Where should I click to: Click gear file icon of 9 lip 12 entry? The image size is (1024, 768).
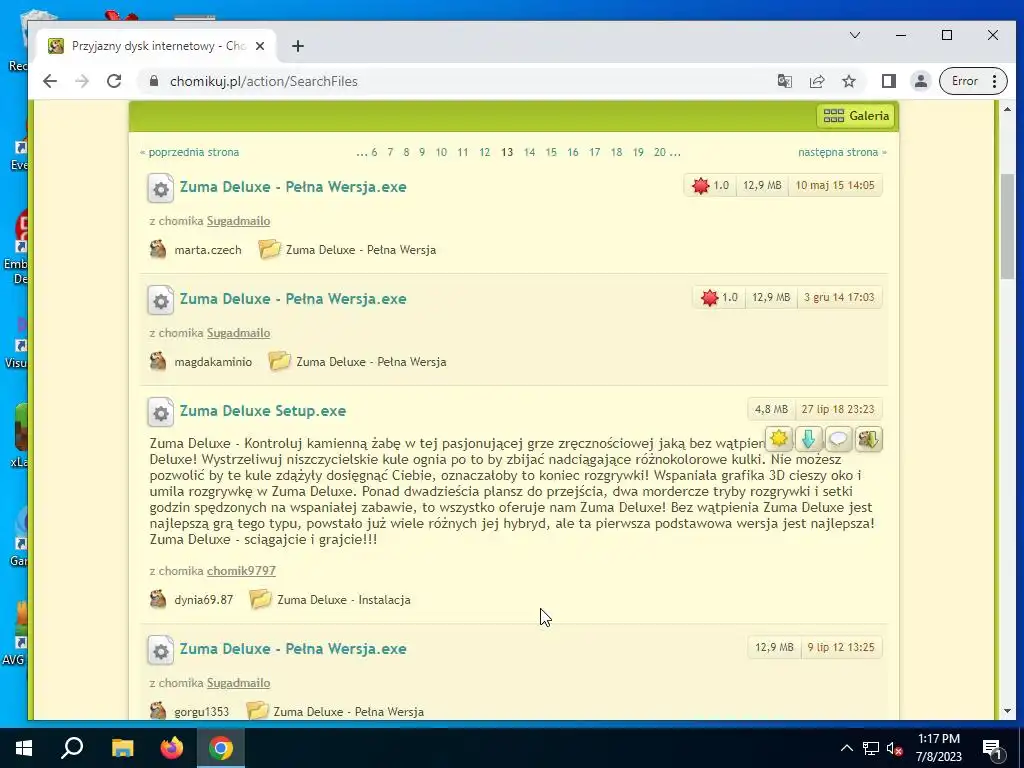161,650
